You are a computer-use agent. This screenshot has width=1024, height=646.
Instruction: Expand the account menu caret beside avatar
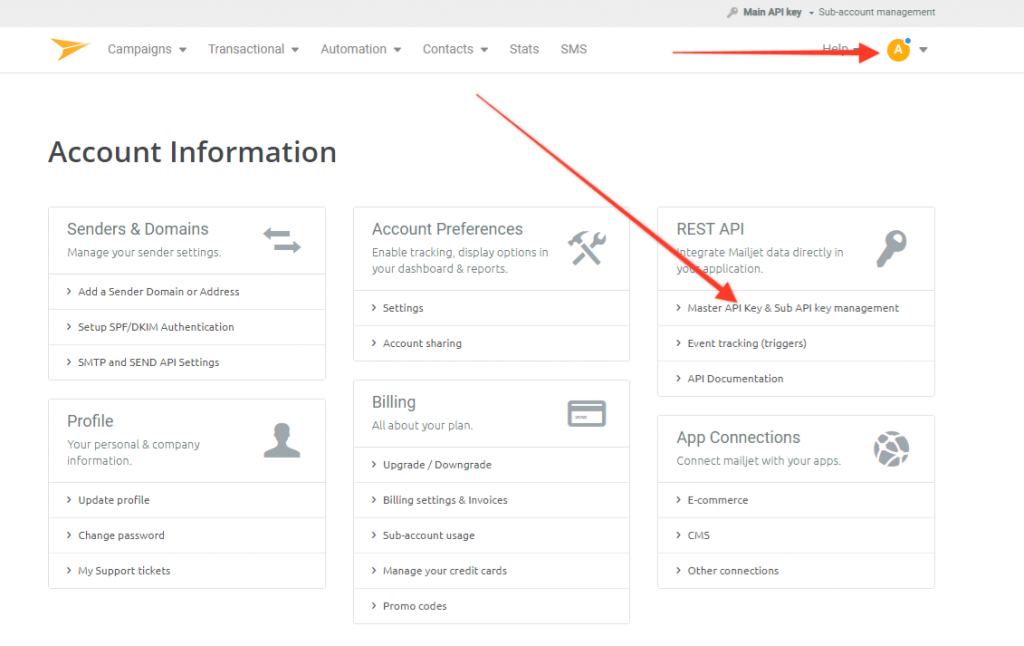coord(923,50)
